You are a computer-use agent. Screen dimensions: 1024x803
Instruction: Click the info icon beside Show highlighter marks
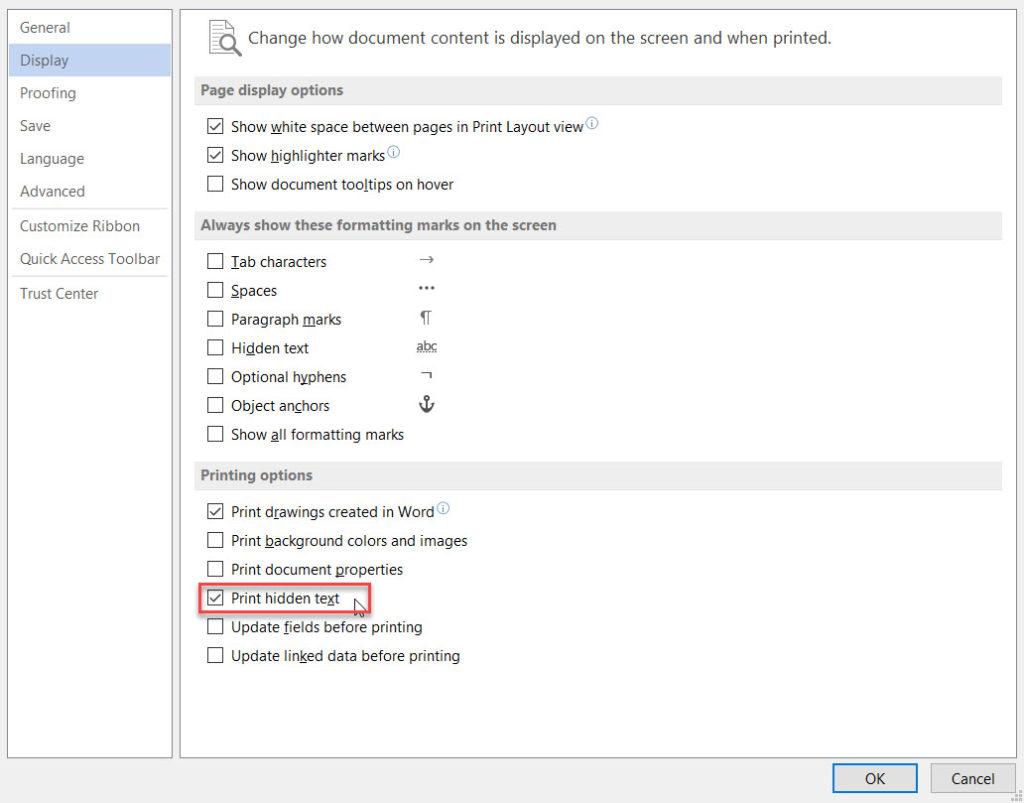coord(393,153)
